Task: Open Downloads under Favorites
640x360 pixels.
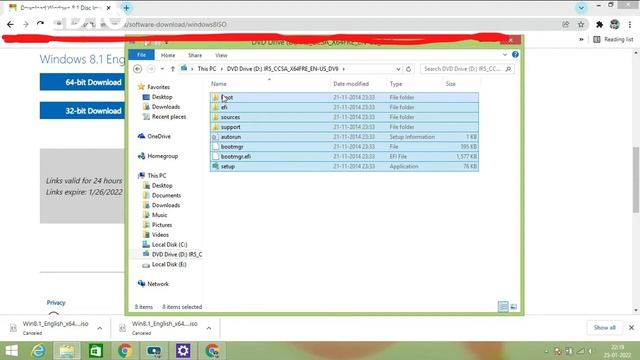Action: (161, 107)
